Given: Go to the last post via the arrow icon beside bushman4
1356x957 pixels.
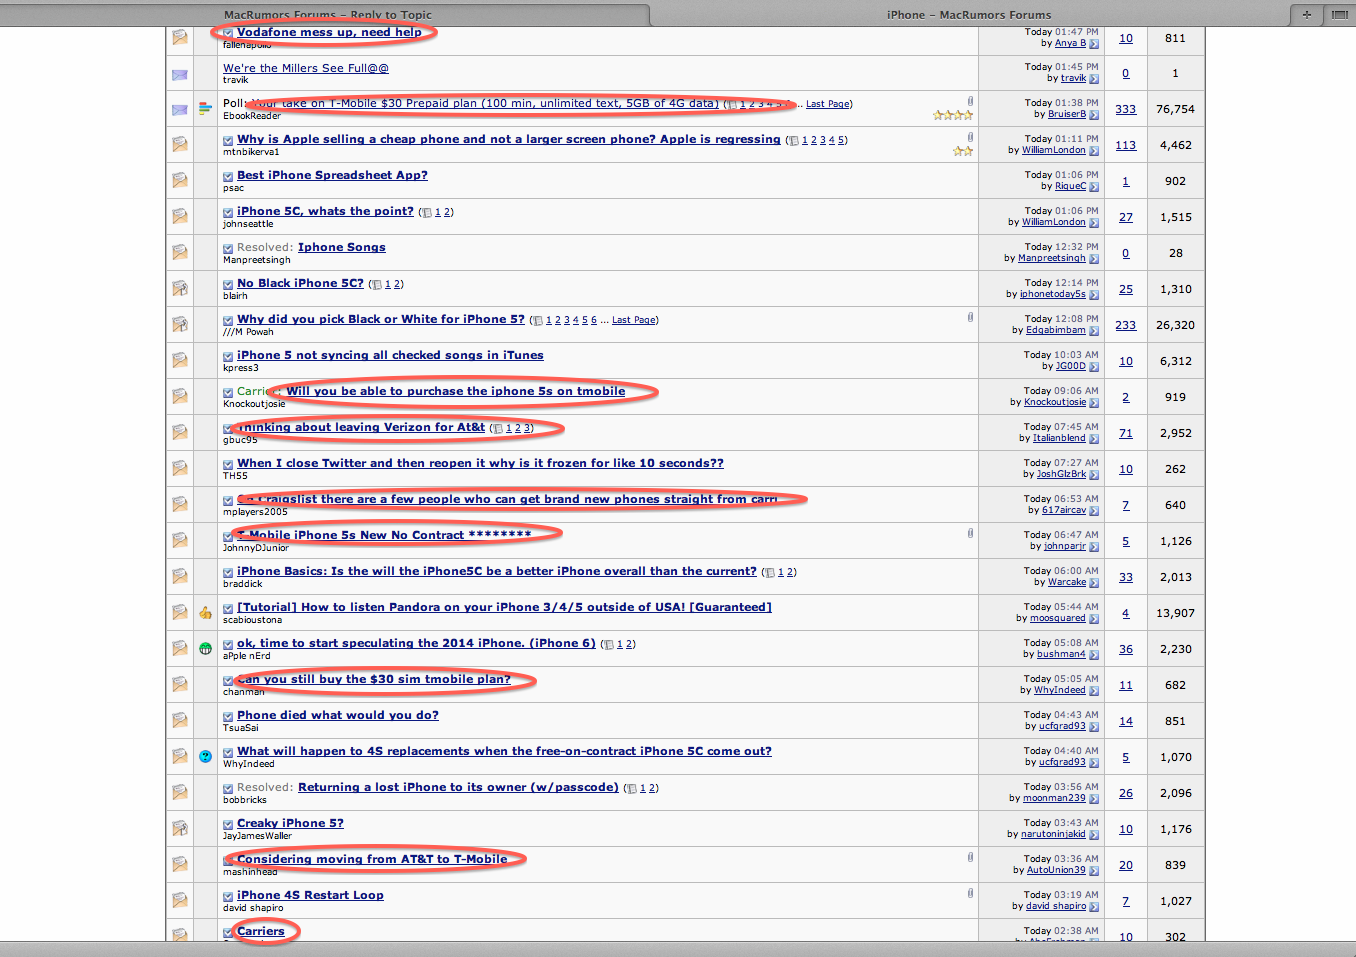Looking at the screenshot, I should [1094, 655].
